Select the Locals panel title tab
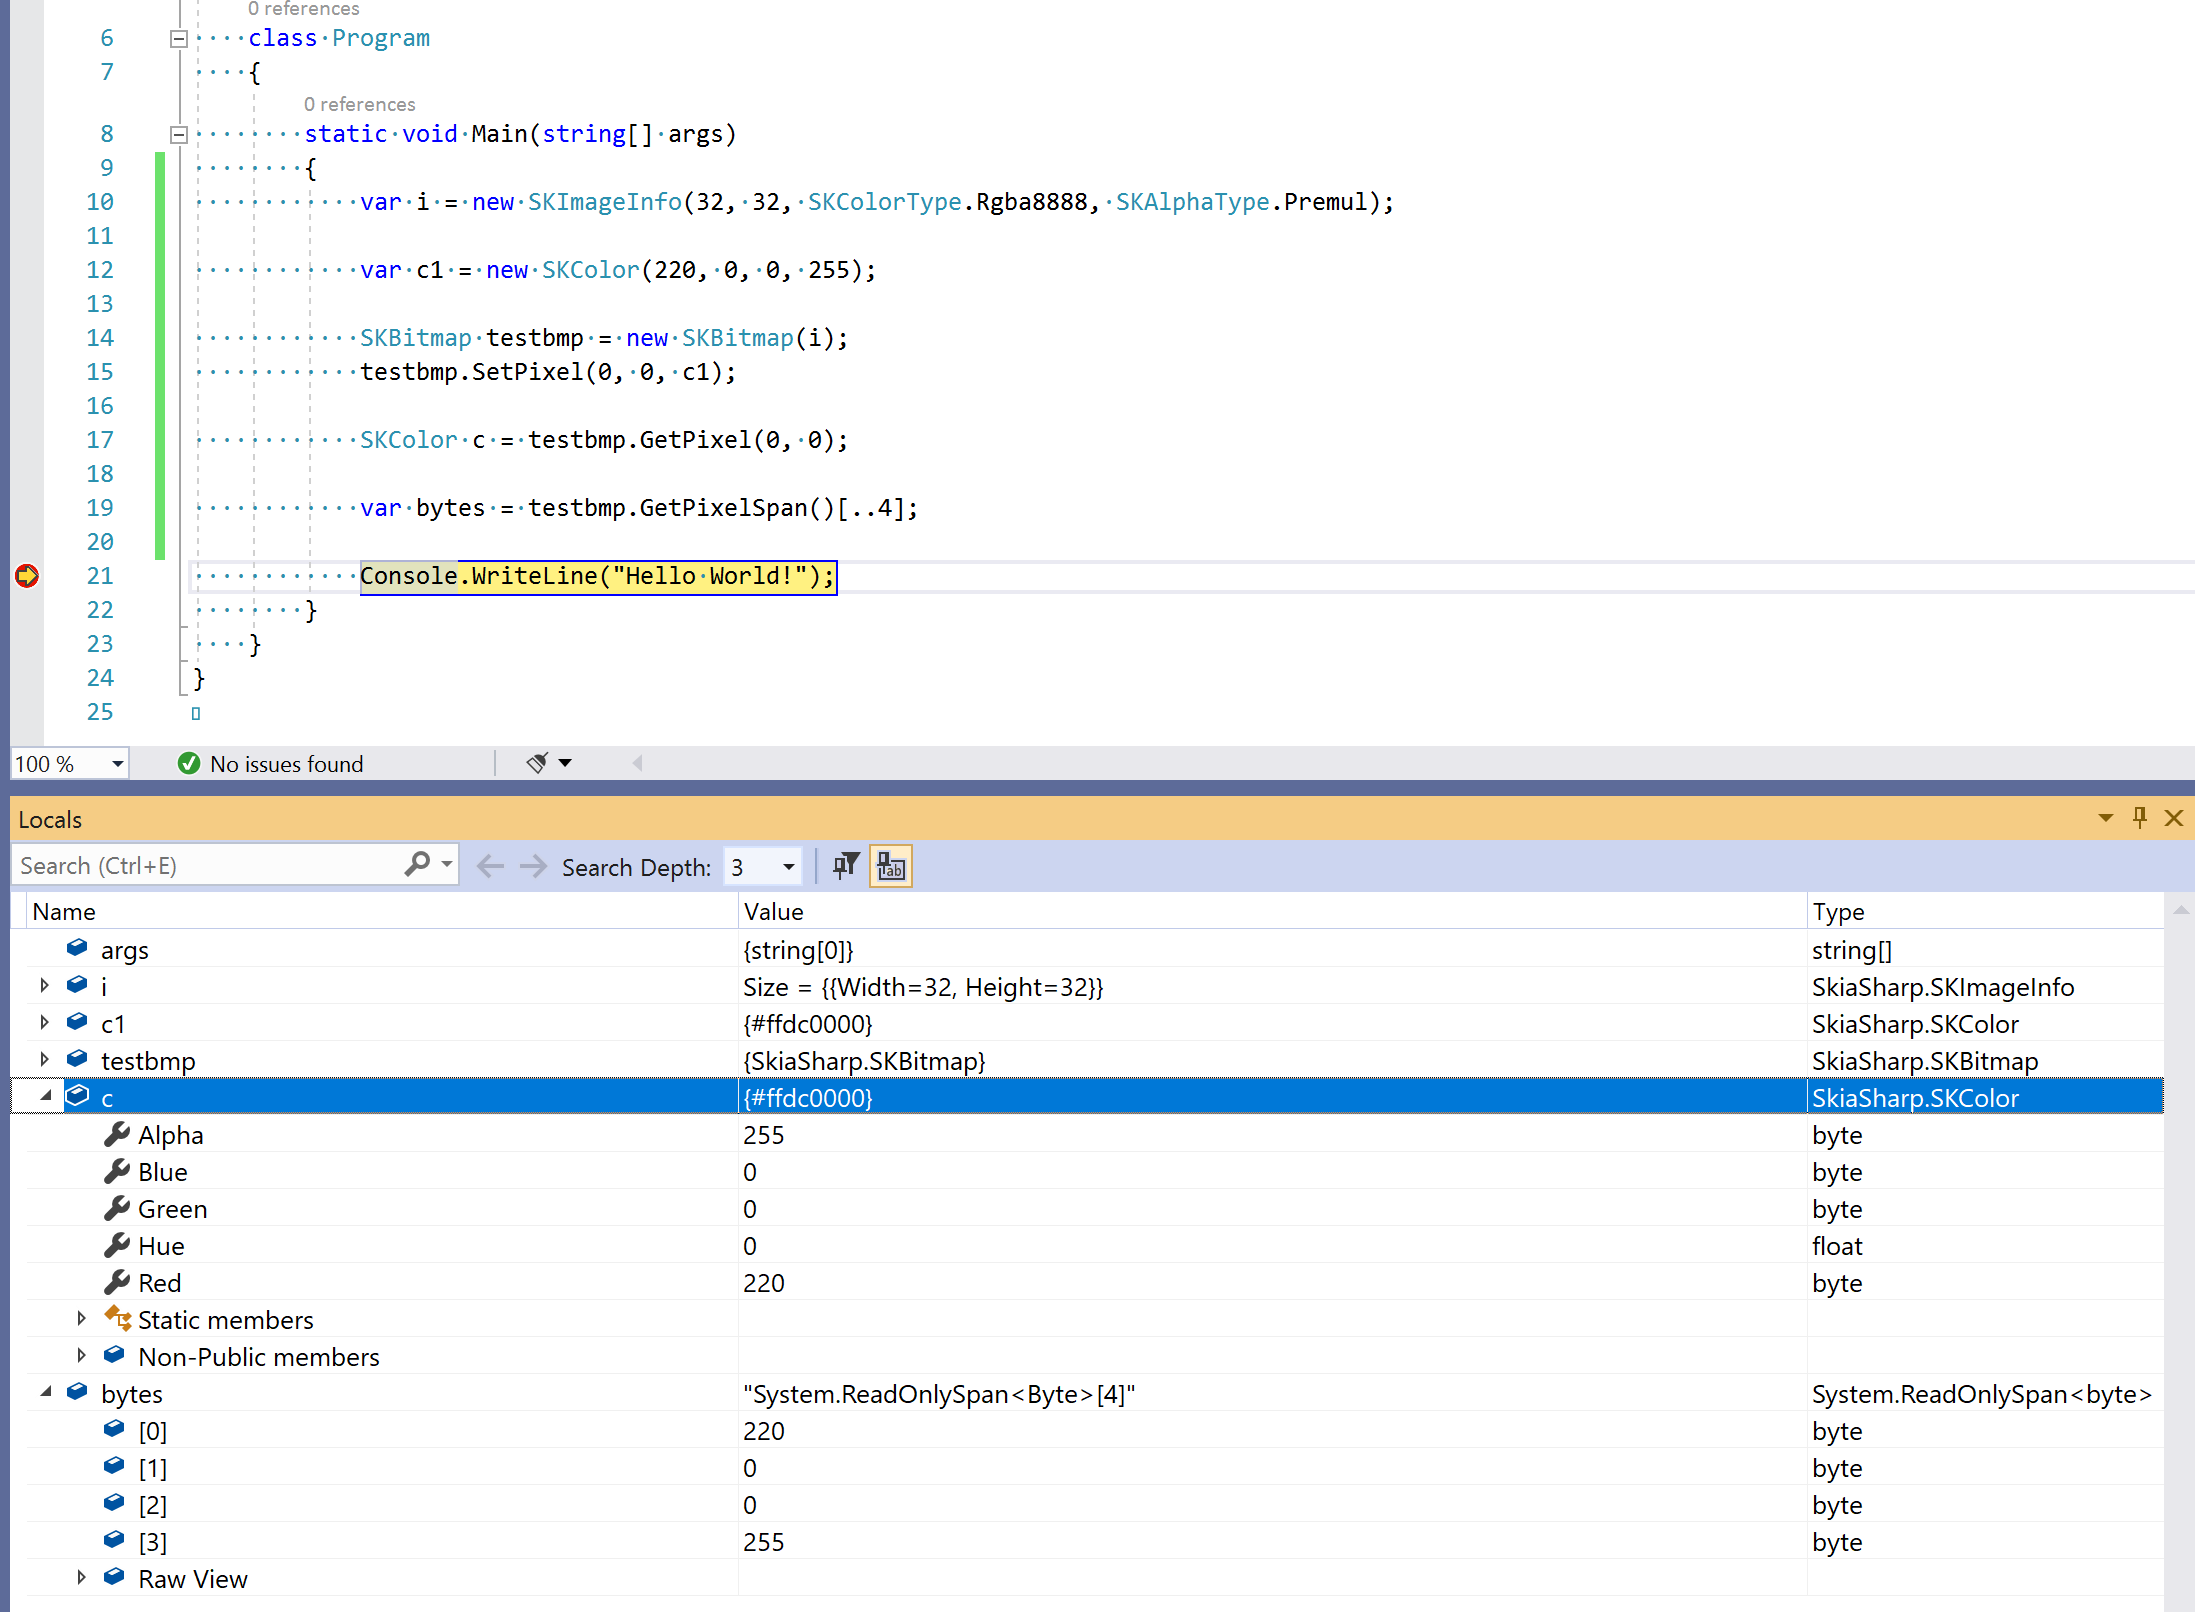The width and height of the screenshot is (2195, 1612). [x=50, y=818]
